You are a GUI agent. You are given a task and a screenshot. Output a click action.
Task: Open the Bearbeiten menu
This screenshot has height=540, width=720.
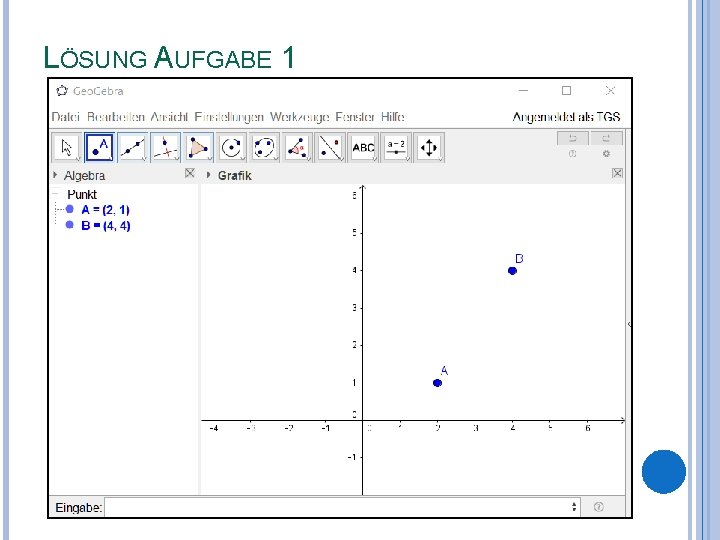(x=116, y=117)
